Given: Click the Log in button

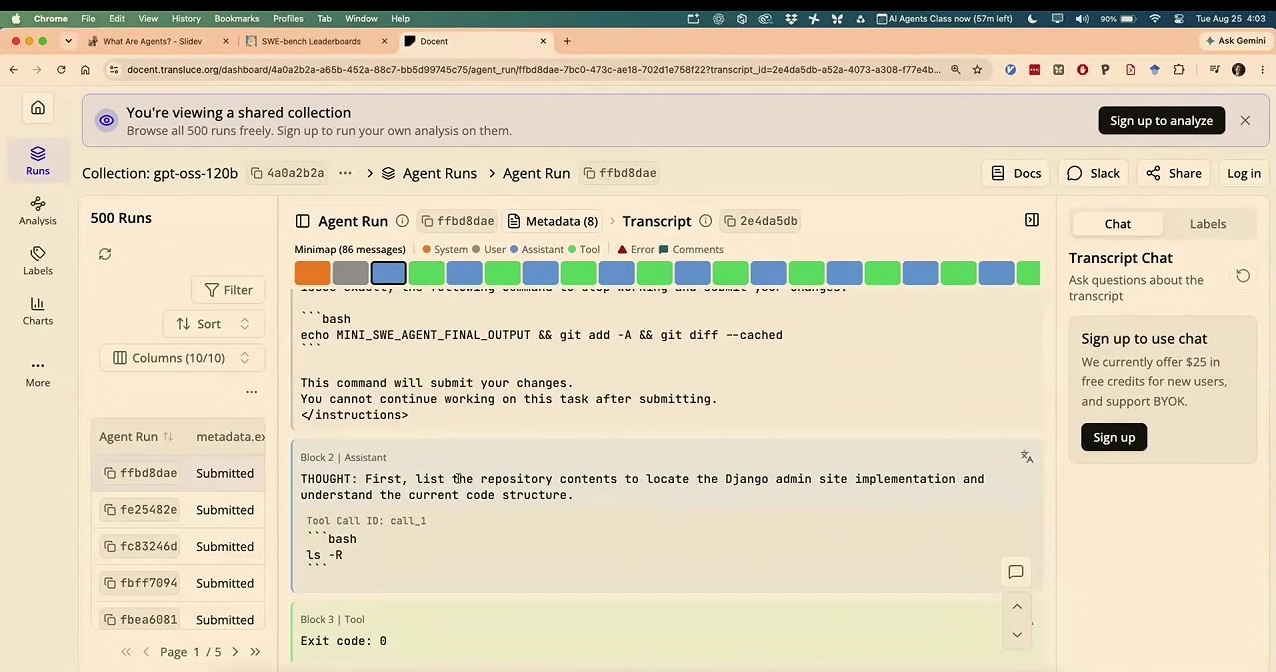Looking at the screenshot, I should click(x=1243, y=173).
